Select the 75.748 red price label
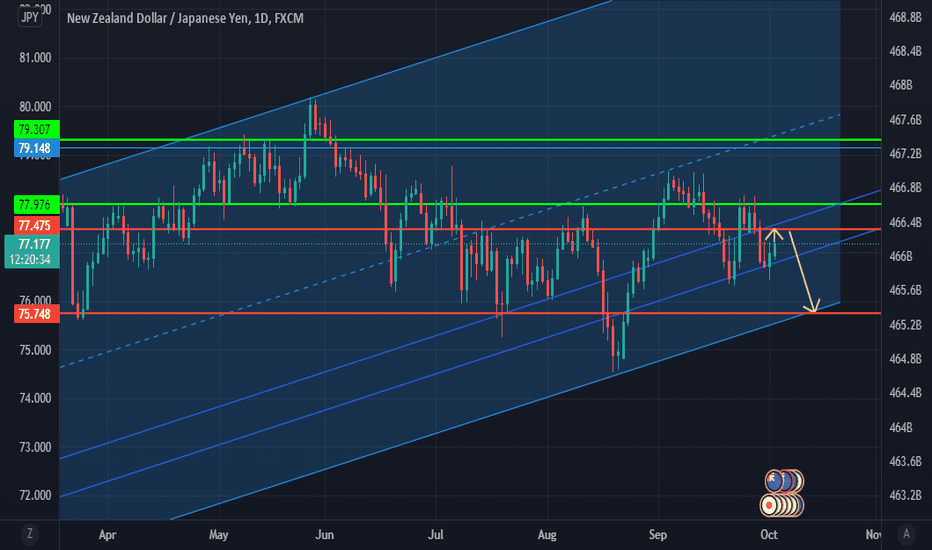Screen dimensions: 932x550 [36, 314]
